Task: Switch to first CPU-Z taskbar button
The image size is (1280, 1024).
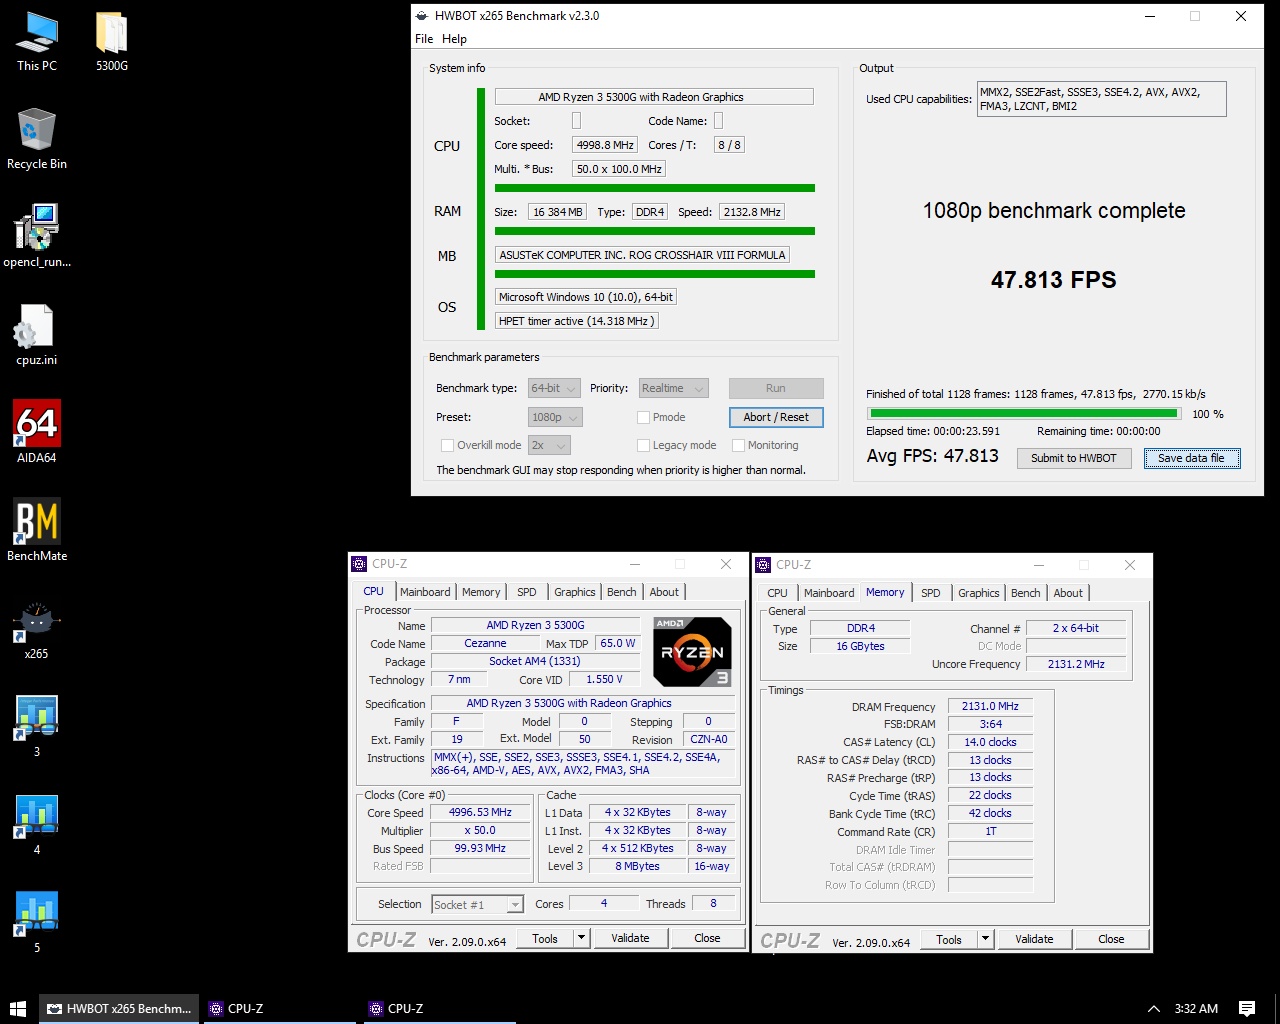Action: tap(279, 1008)
